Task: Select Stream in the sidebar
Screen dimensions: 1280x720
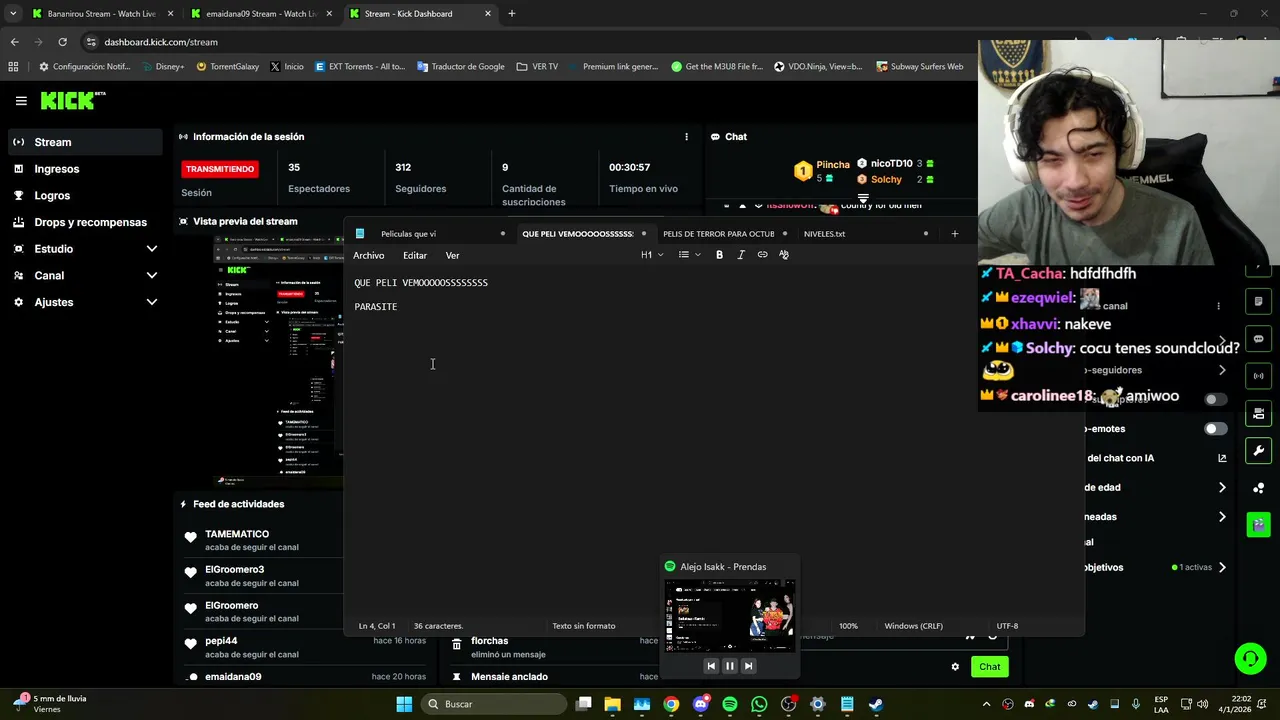Action: pyautogui.click(x=84, y=142)
